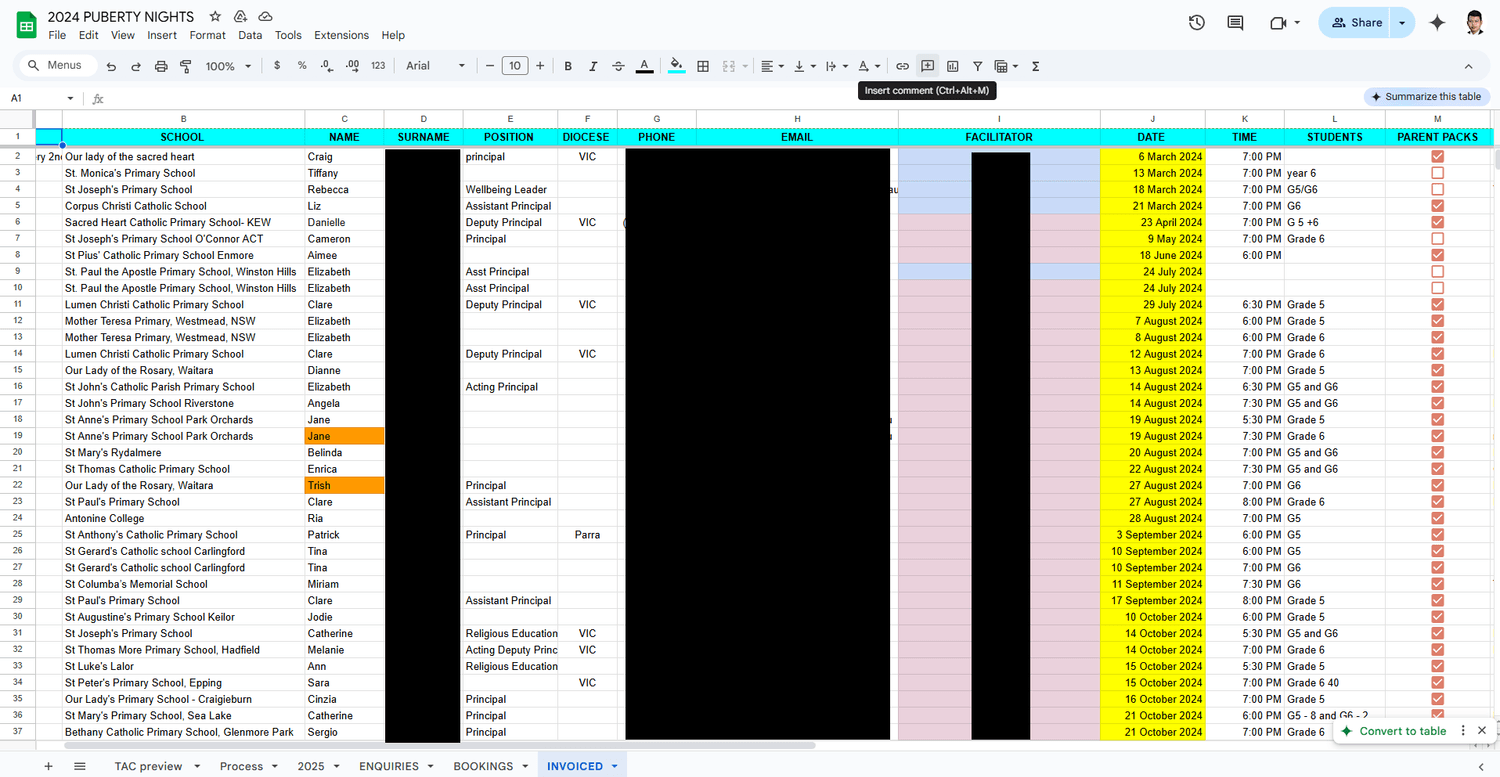Uncheck Parent Packs for Our lady of sacred heart
This screenshot has height=777, width=1500.
coord(1437,157)
